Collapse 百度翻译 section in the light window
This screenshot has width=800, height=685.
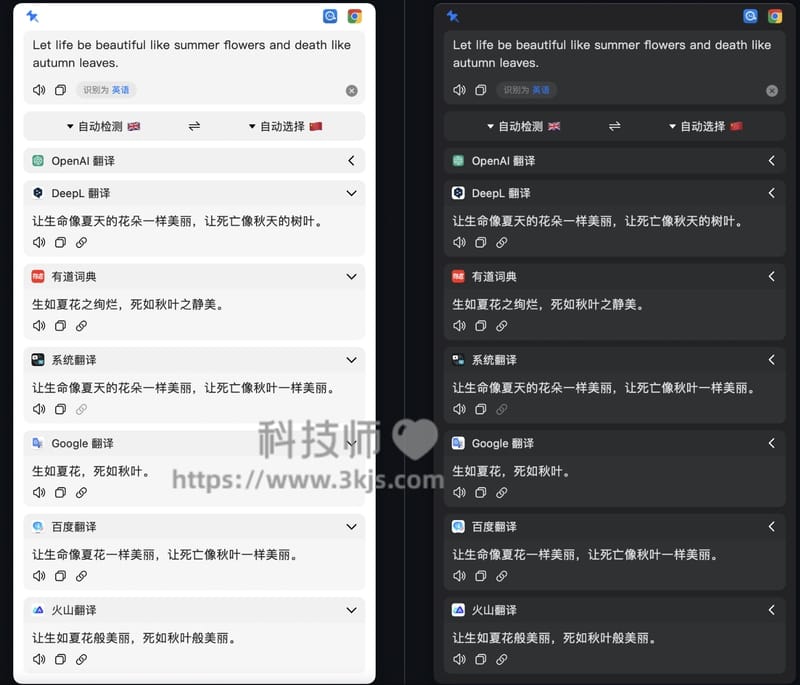click(x=352, y=526)
